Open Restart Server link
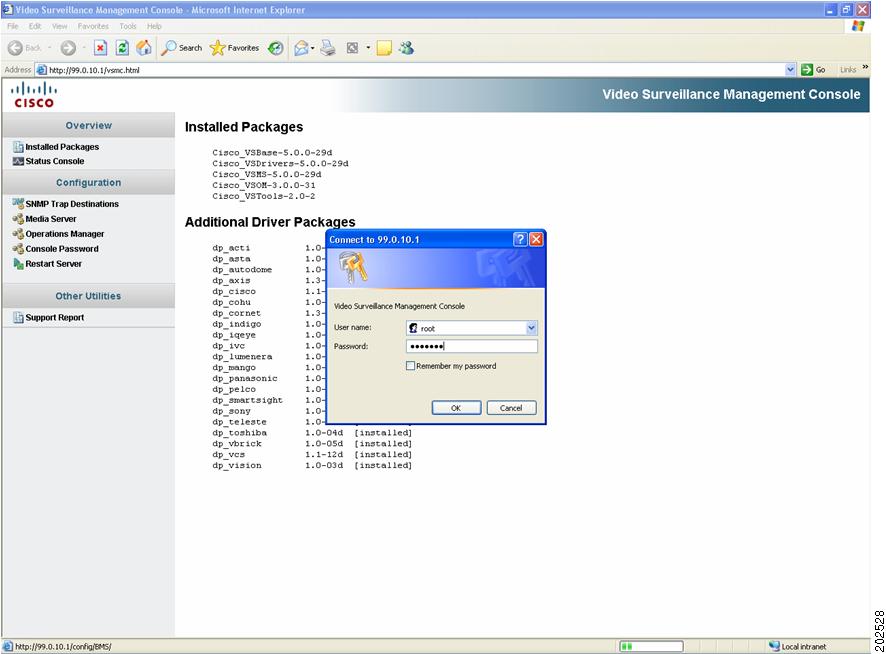The image size is (886, 654). pyautogui.click(x=54, y=263)
